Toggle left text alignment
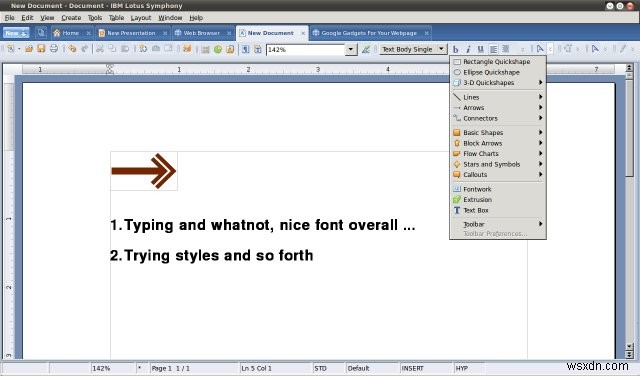 point(493,49)
